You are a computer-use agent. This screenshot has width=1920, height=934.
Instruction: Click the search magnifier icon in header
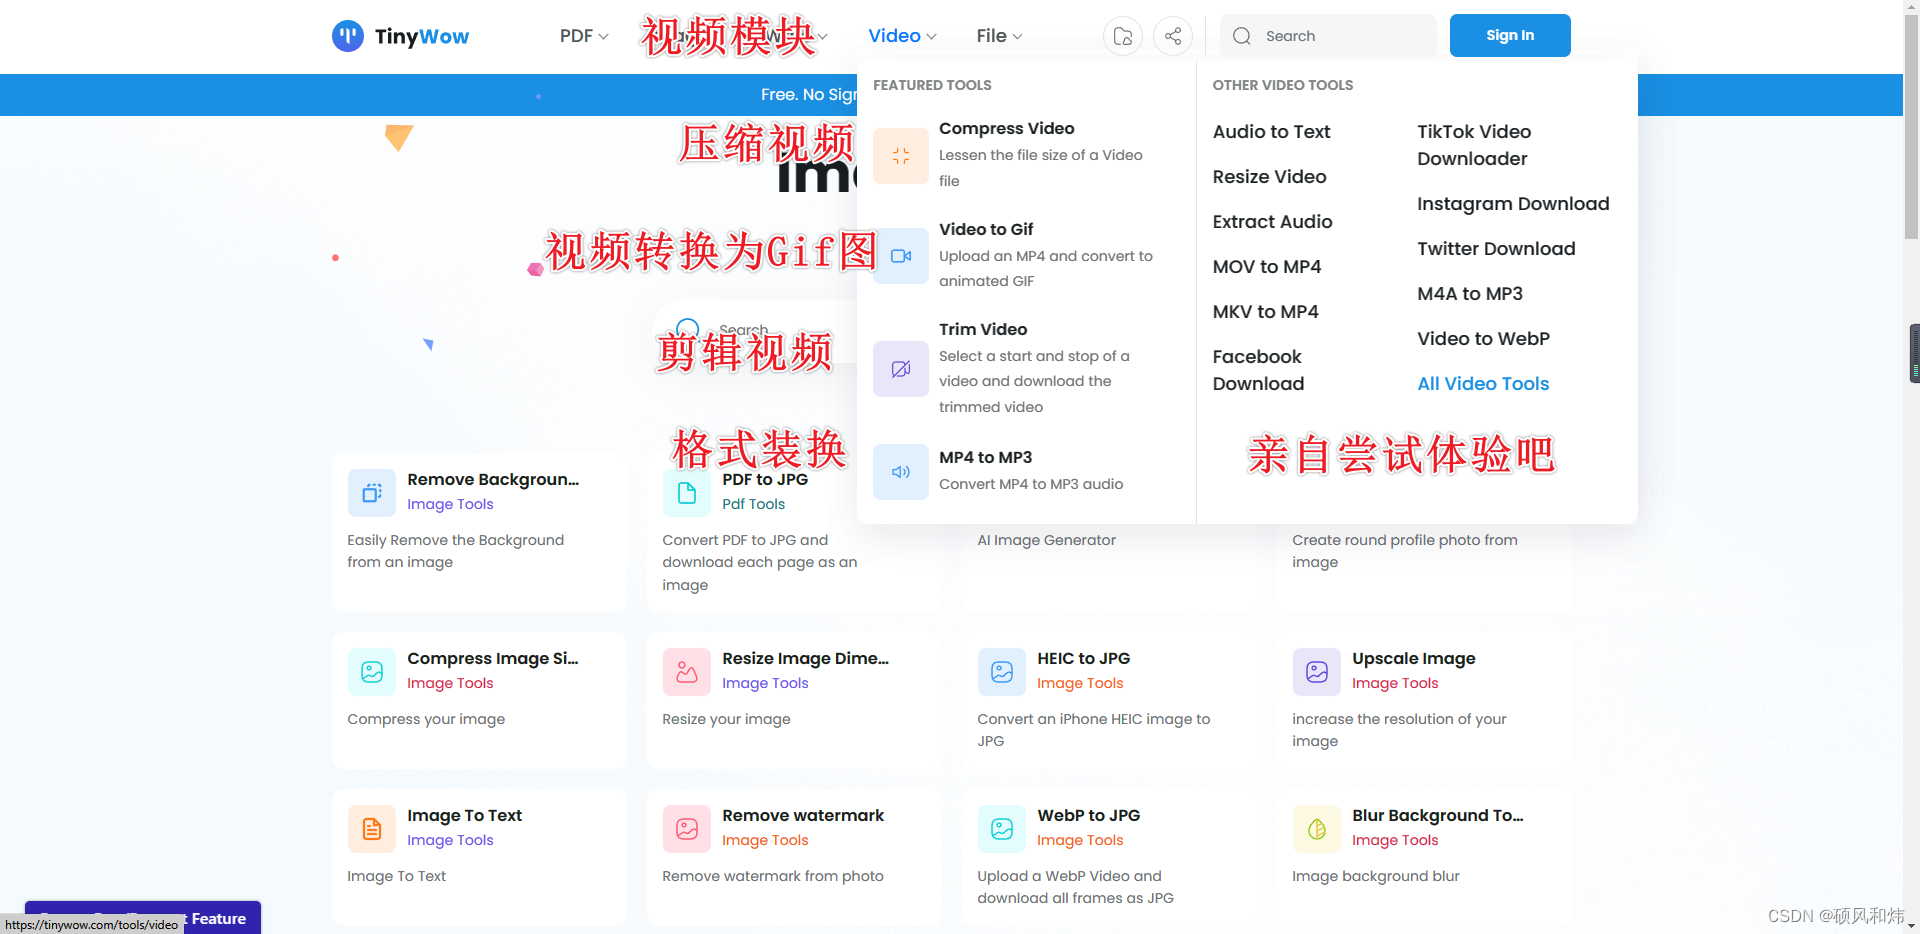coord(1242,36)
